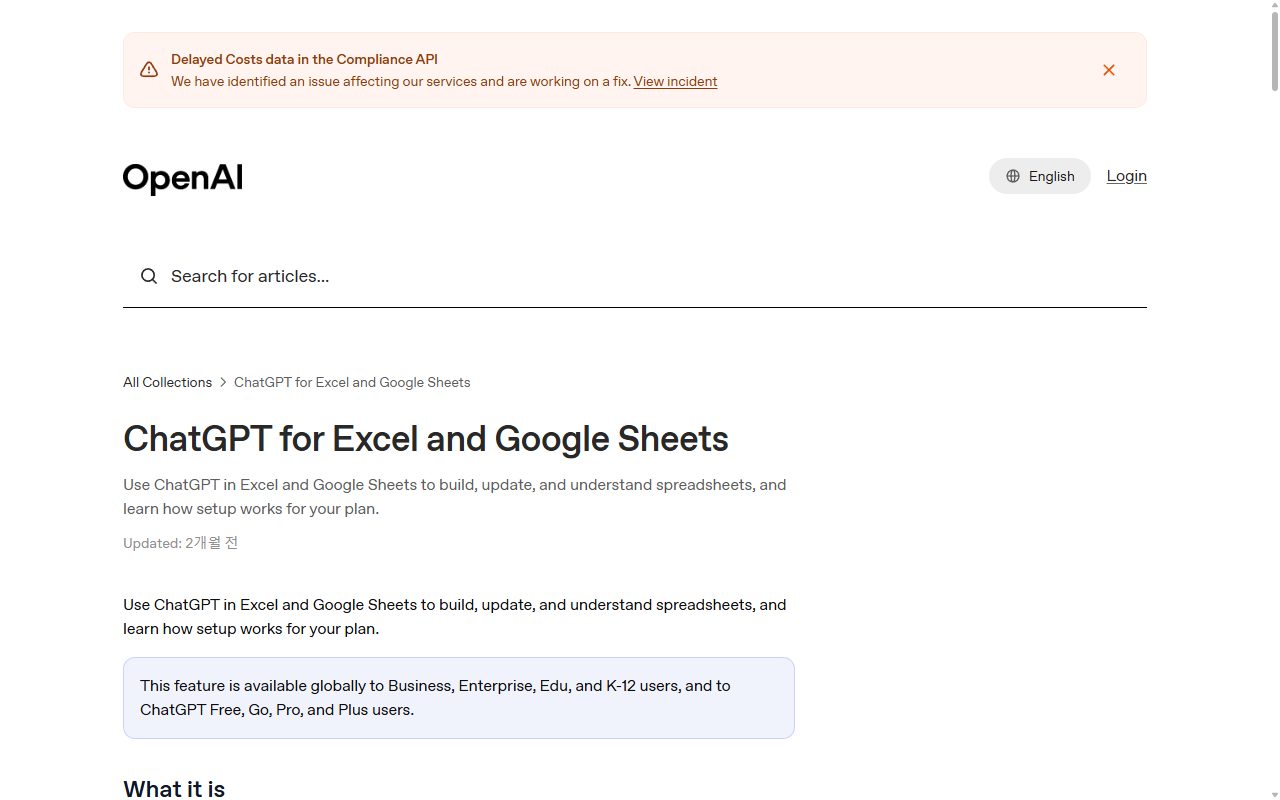Click the Login link
This screenshot has height=800, width=1280.
(1126, 176)
